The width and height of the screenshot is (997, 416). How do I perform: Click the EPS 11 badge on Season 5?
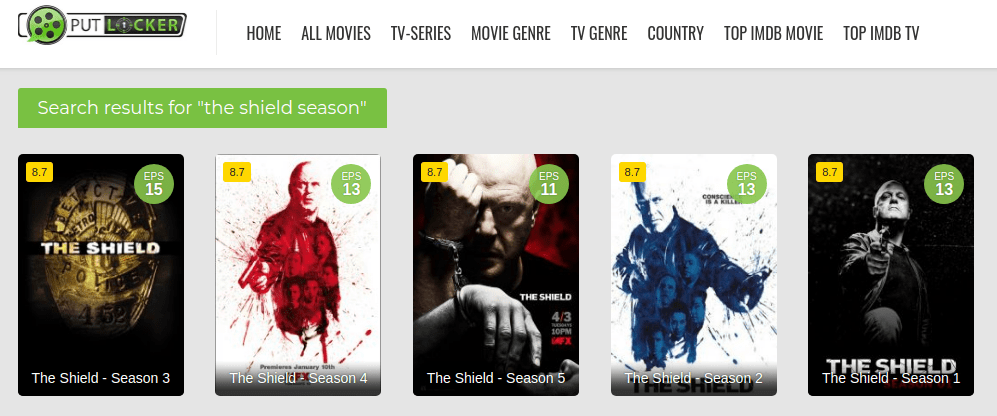click(549, 184)
